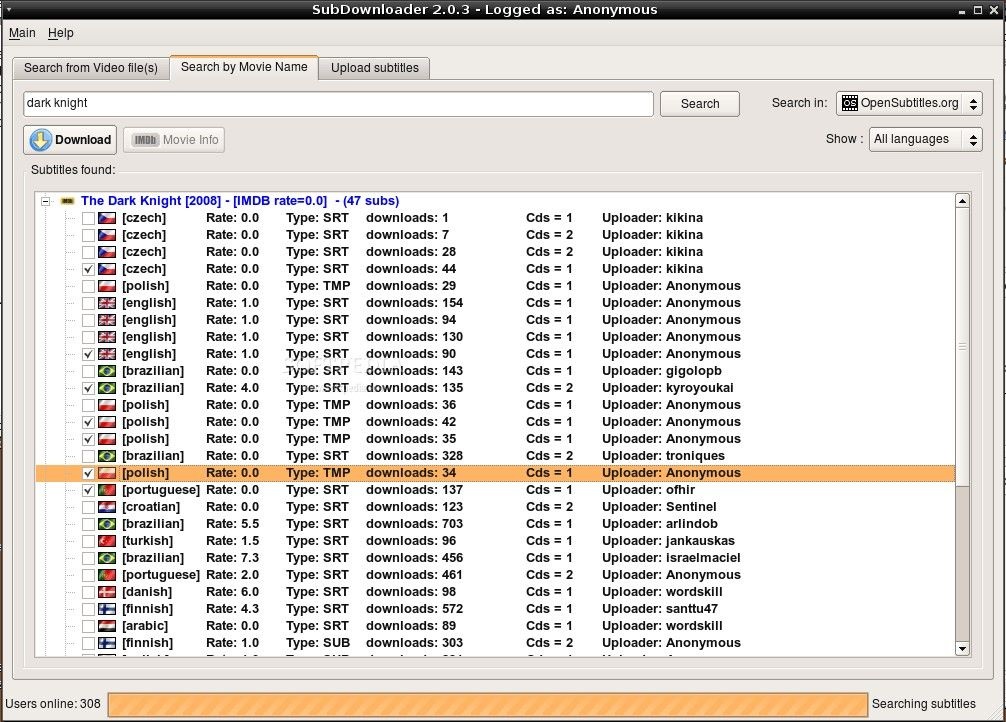Collapse The Dark Knight tree node
1006x722 pixels.
click(46, 201)
